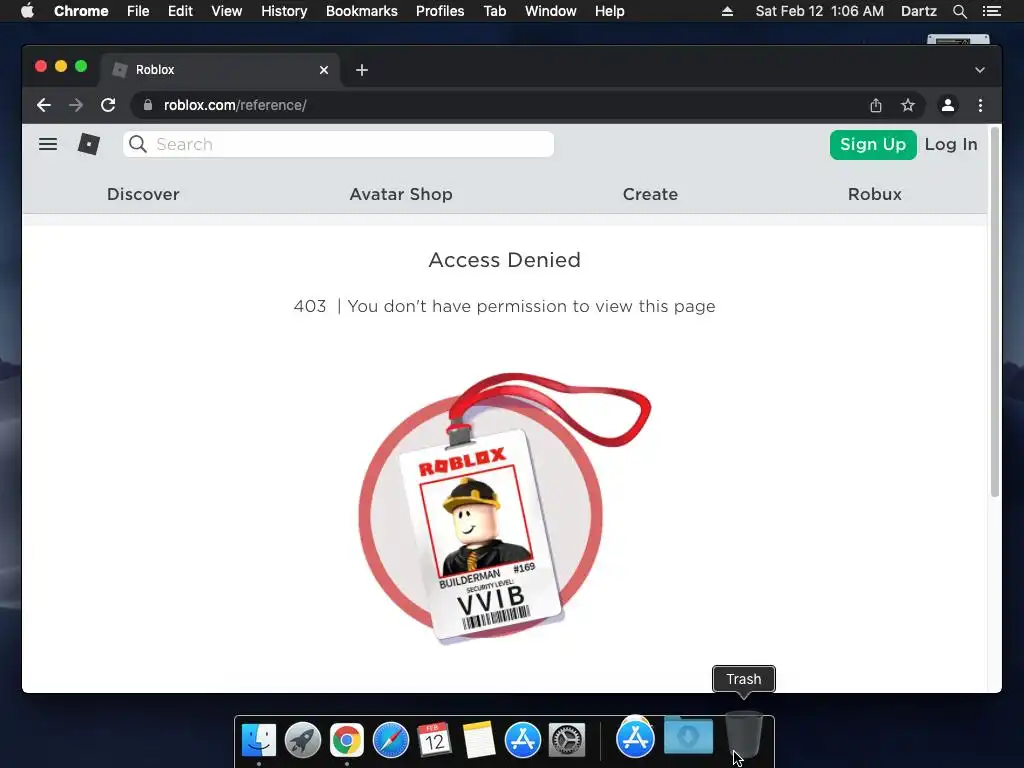Click the date and time in menu bar
This screenshot has width=1024, height=768.
(x=820, y=11)
